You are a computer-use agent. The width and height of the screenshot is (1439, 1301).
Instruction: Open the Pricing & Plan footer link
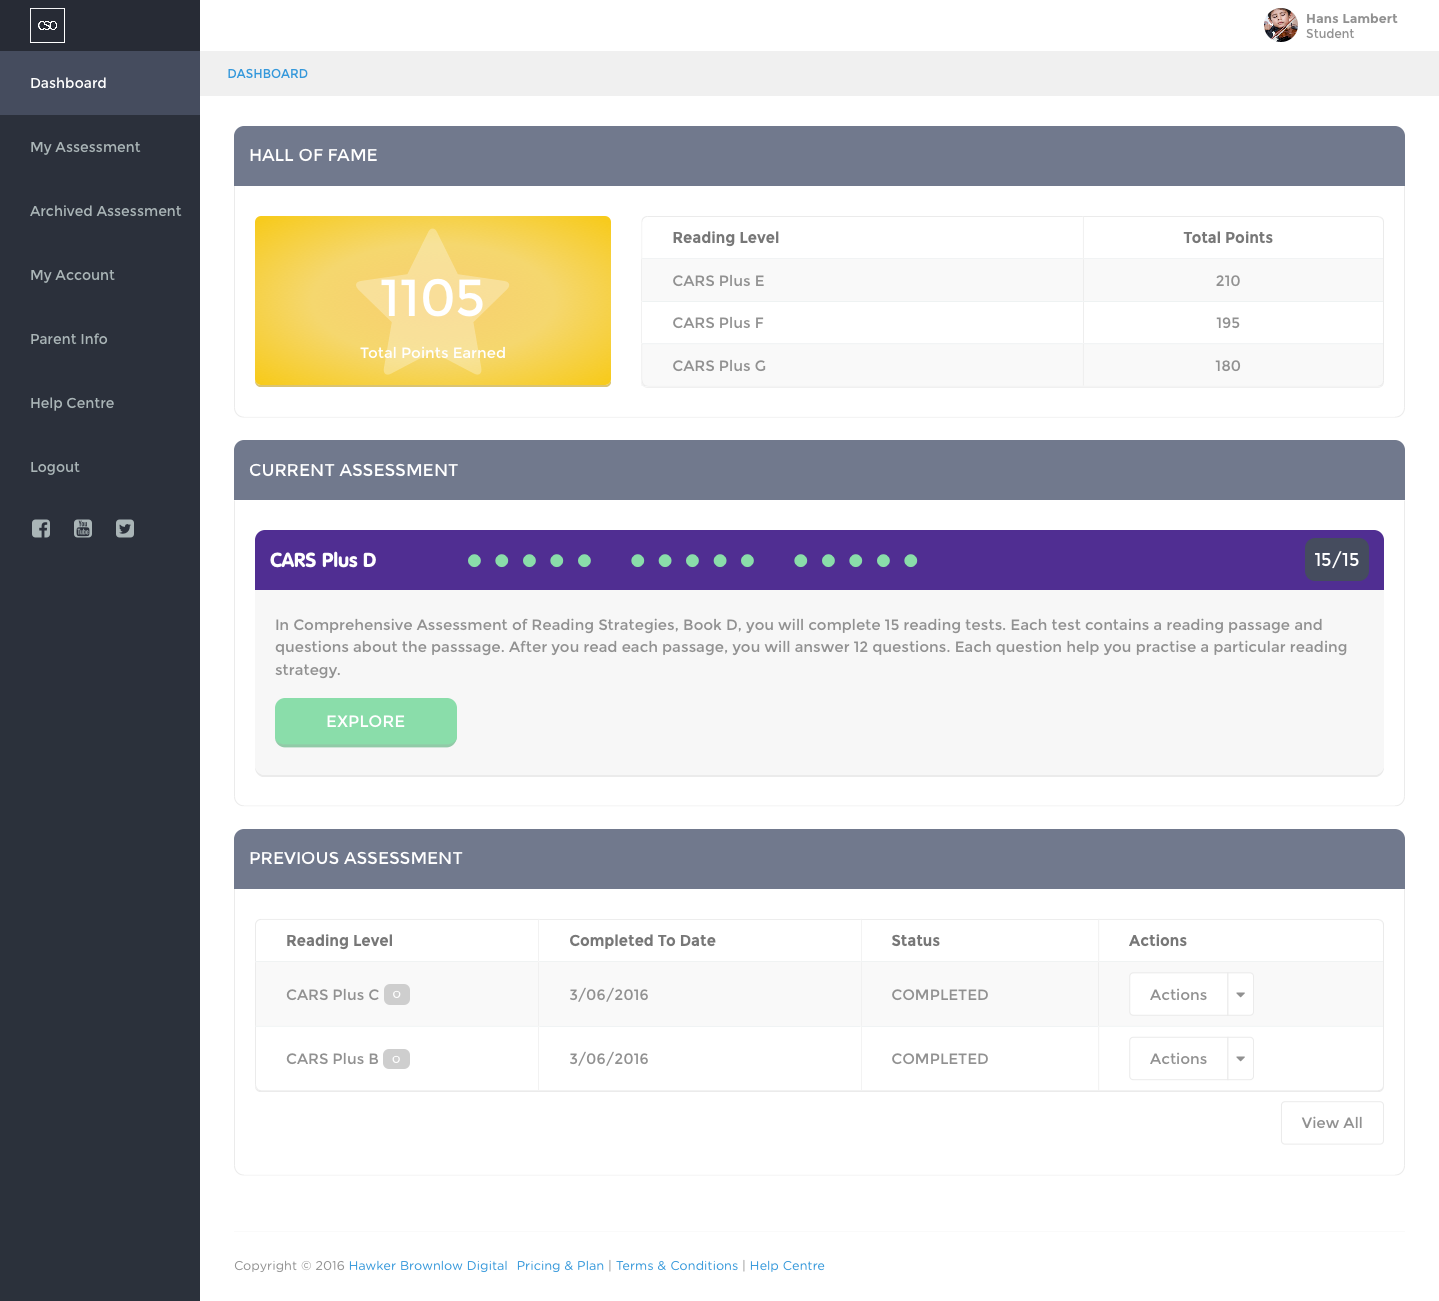(560, 1266)
